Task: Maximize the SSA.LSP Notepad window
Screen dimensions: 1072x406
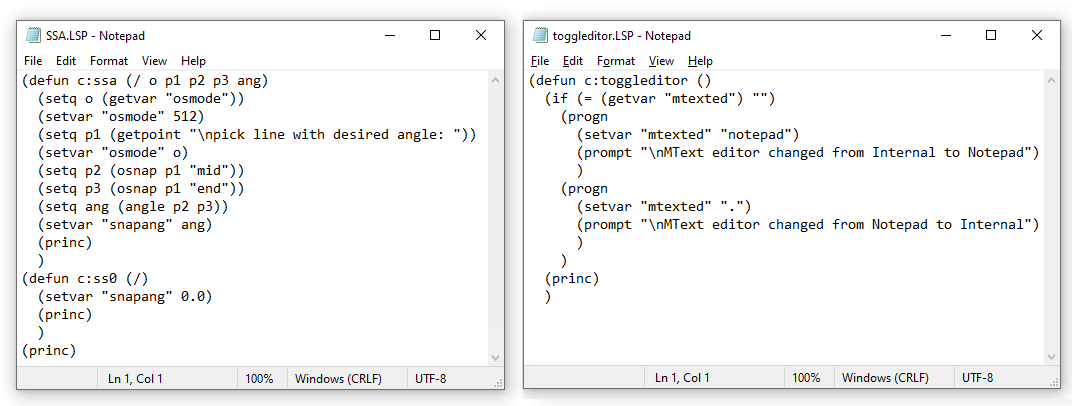Action: (435, 35)
